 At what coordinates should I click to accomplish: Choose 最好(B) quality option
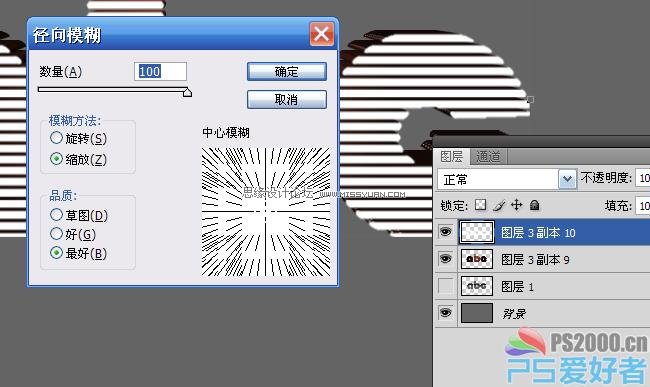[56, 253]
